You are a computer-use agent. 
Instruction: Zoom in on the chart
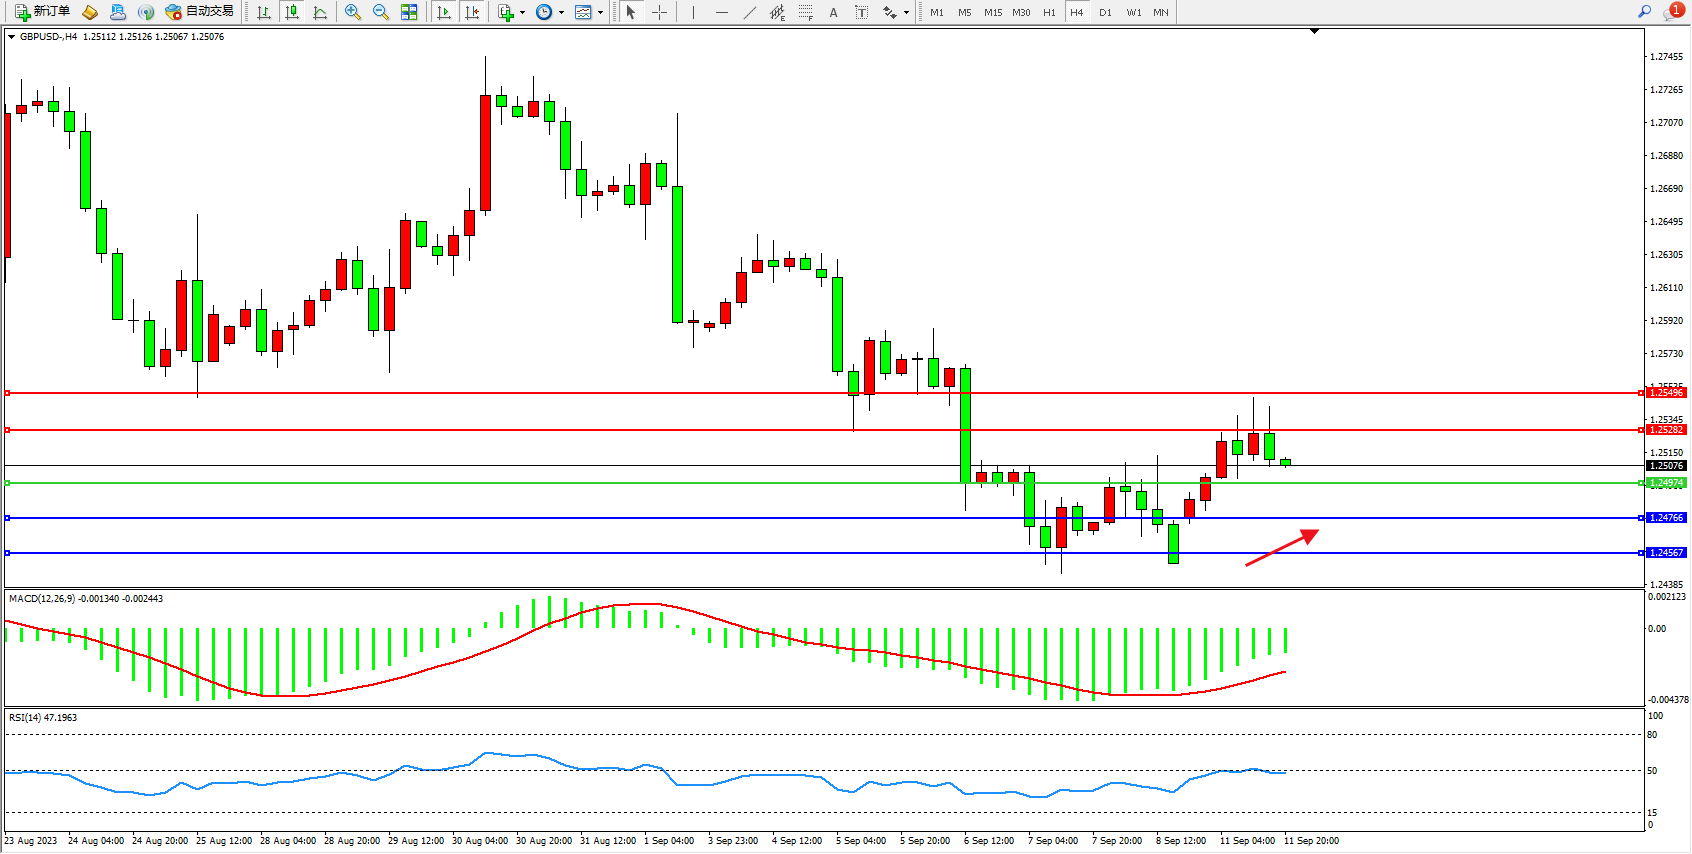[353, 12]
